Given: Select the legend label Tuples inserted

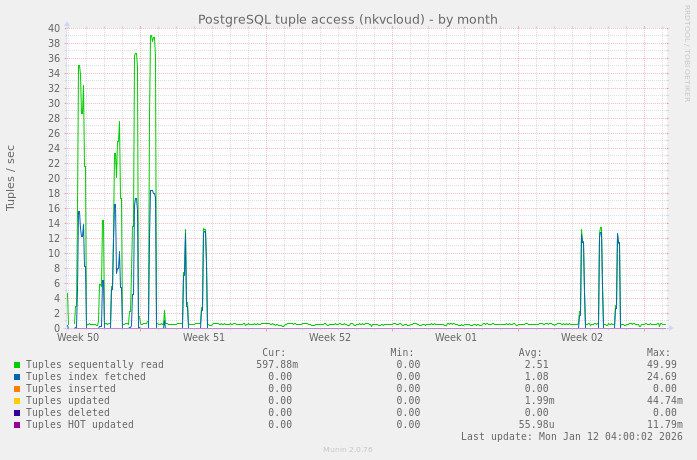Looking at the screenshot, I should click(x=71, y=388).
